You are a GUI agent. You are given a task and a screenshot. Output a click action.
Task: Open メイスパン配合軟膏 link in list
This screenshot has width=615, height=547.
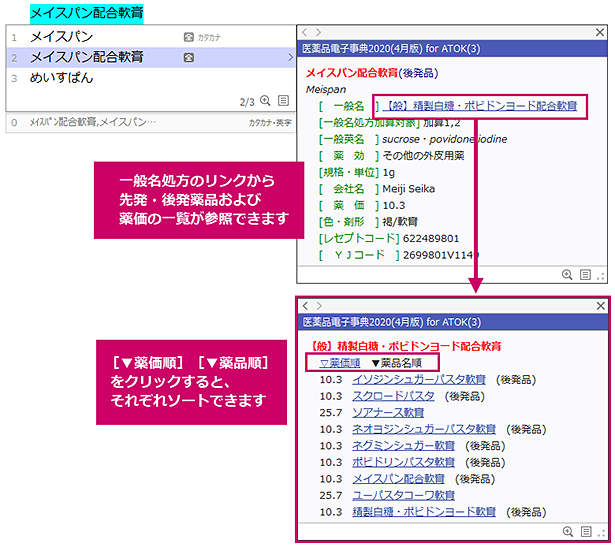pyautogui.click(x=398, y=479)
